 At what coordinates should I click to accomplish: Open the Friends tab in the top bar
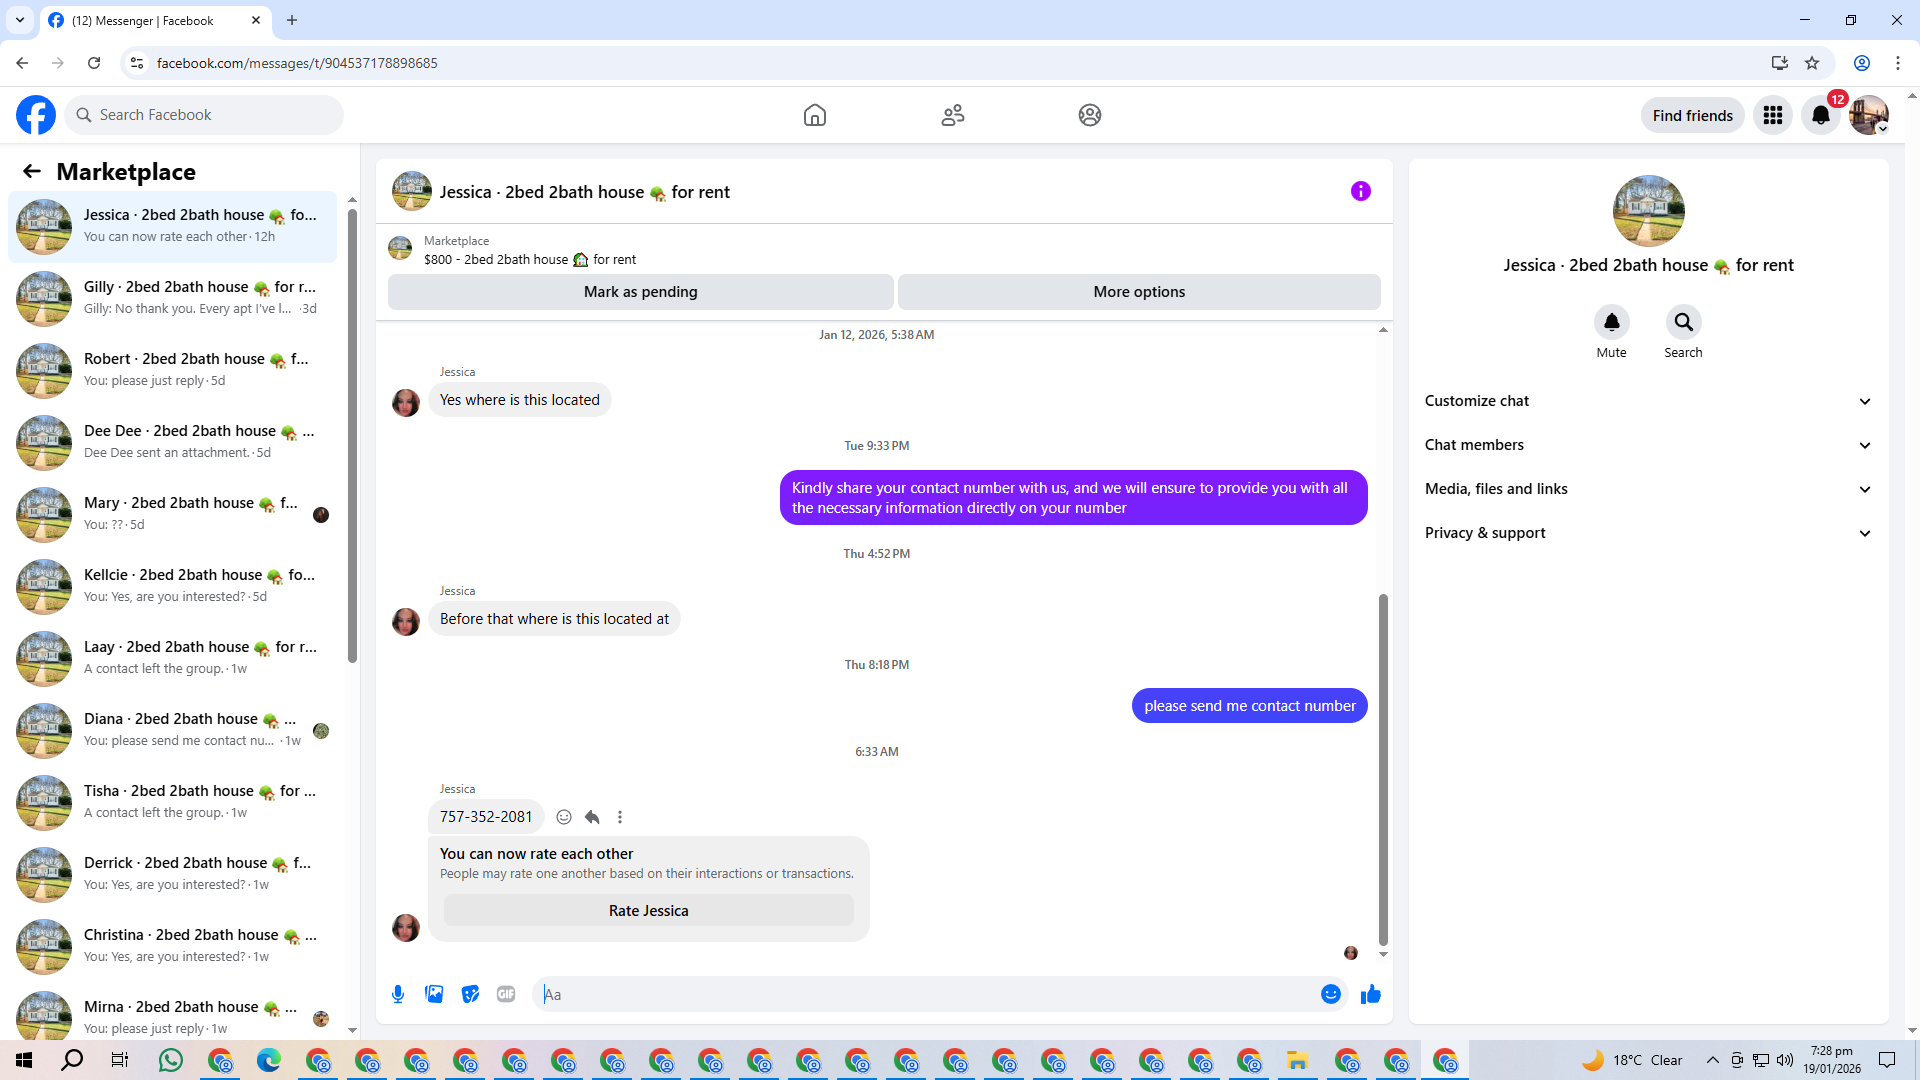952,115
